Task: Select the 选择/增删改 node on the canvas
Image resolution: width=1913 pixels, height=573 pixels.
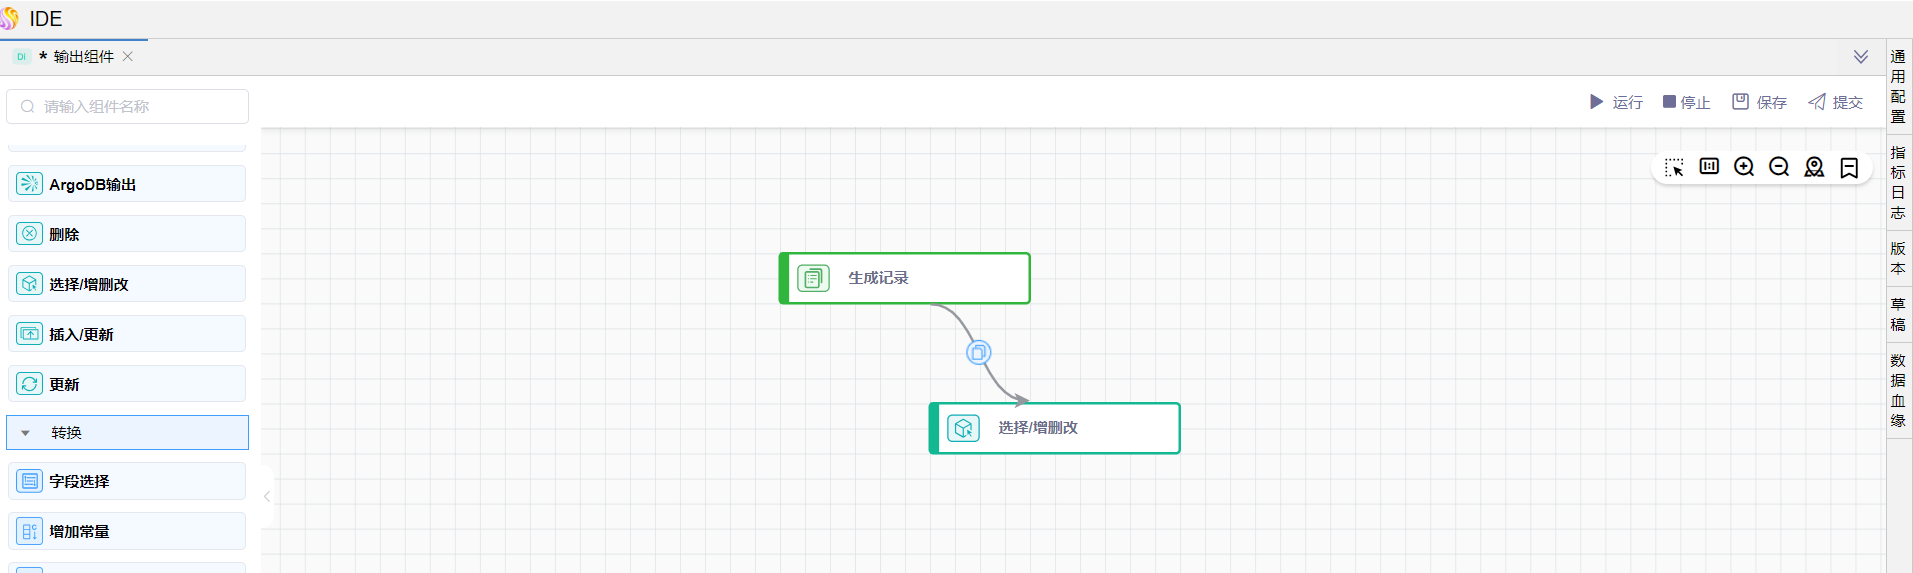Action: (1055, 428)
